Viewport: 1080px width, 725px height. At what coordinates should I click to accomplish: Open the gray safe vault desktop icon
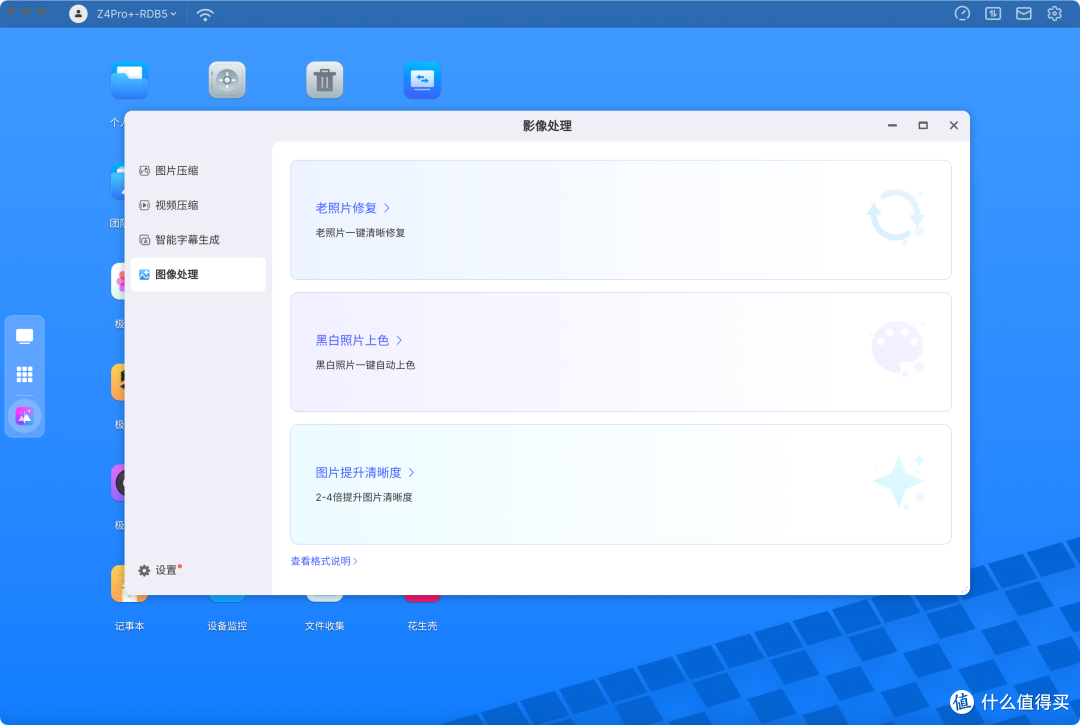click(x=227, y=81)
